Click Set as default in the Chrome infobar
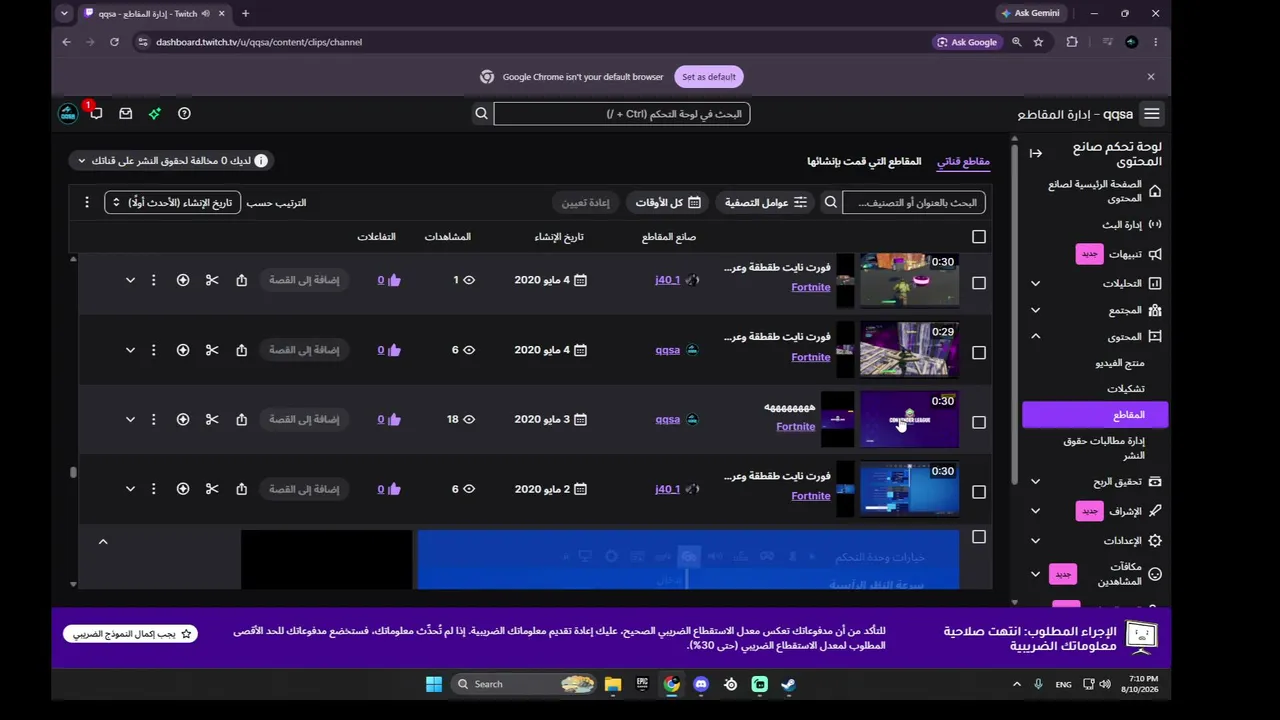 709,77
